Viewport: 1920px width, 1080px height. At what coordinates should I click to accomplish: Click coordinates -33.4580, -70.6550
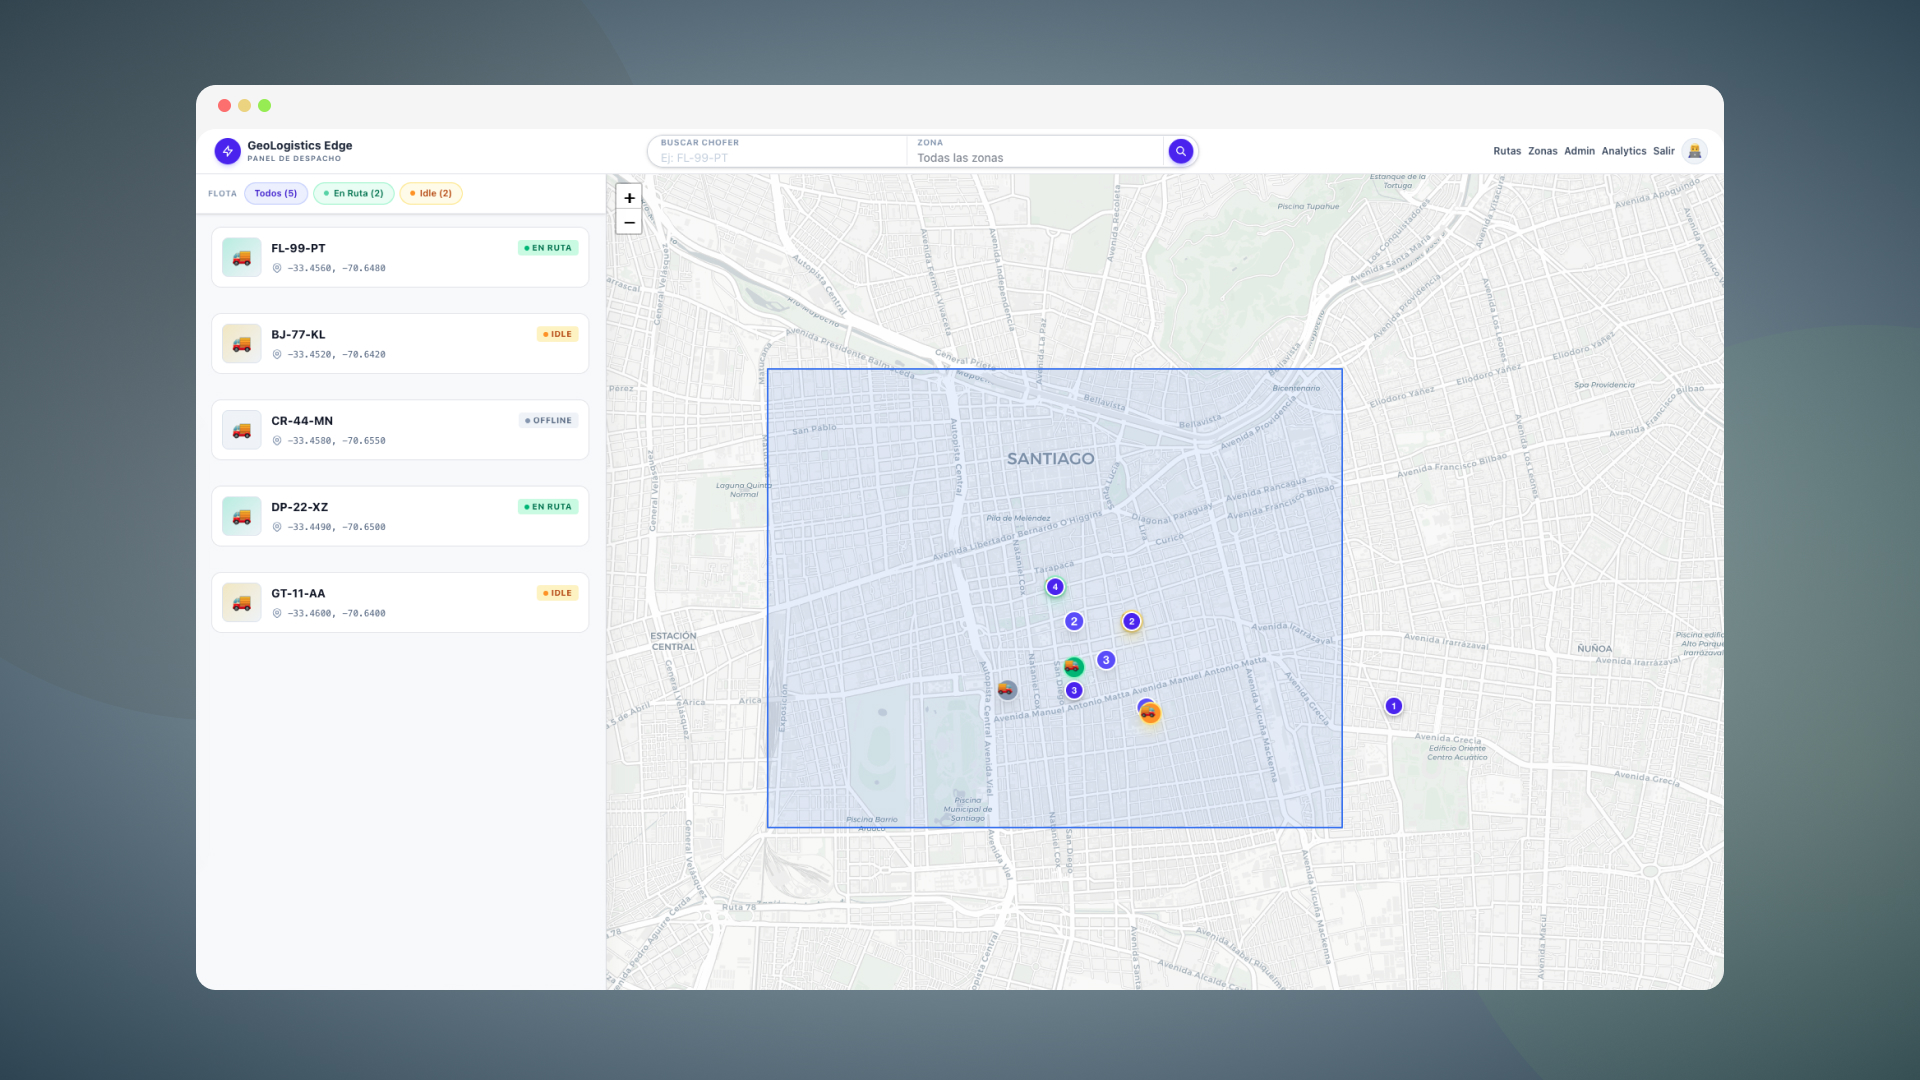(x=336, y=440)
